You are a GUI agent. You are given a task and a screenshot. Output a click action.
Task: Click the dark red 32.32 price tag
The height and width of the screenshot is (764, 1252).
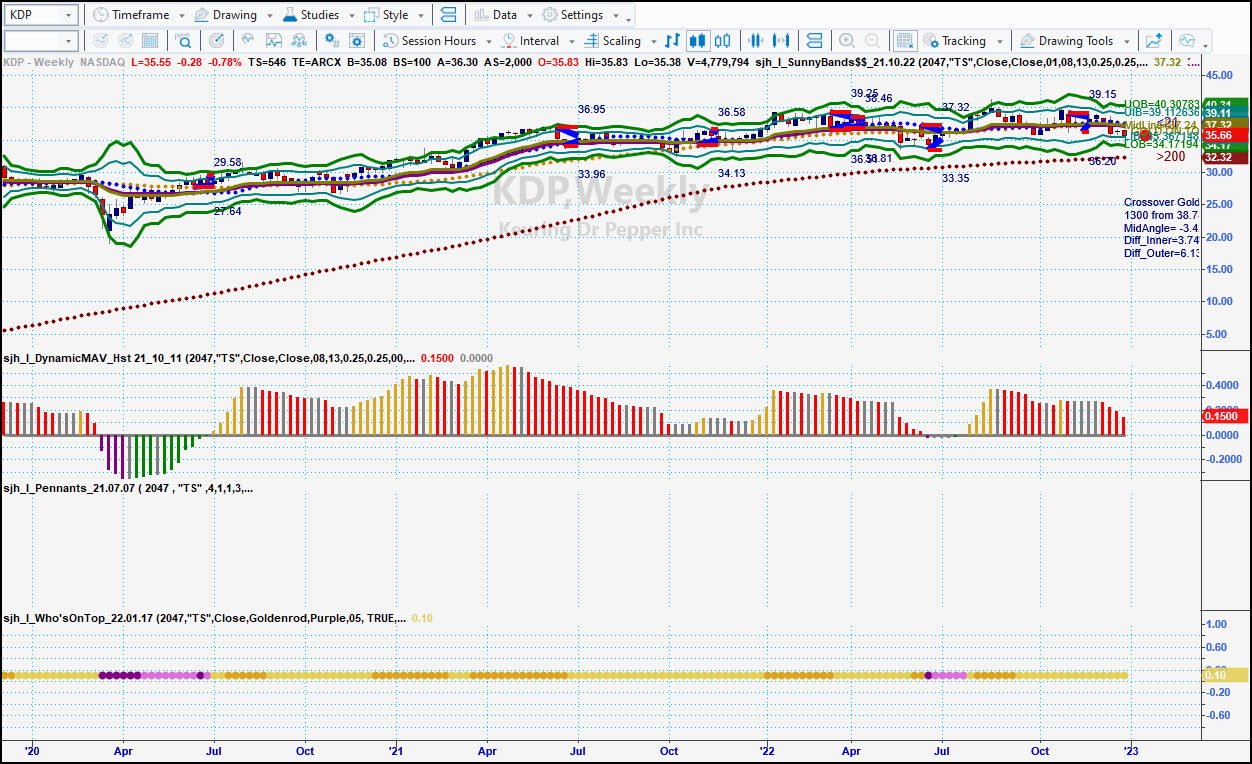click(x=1225, y=157)
